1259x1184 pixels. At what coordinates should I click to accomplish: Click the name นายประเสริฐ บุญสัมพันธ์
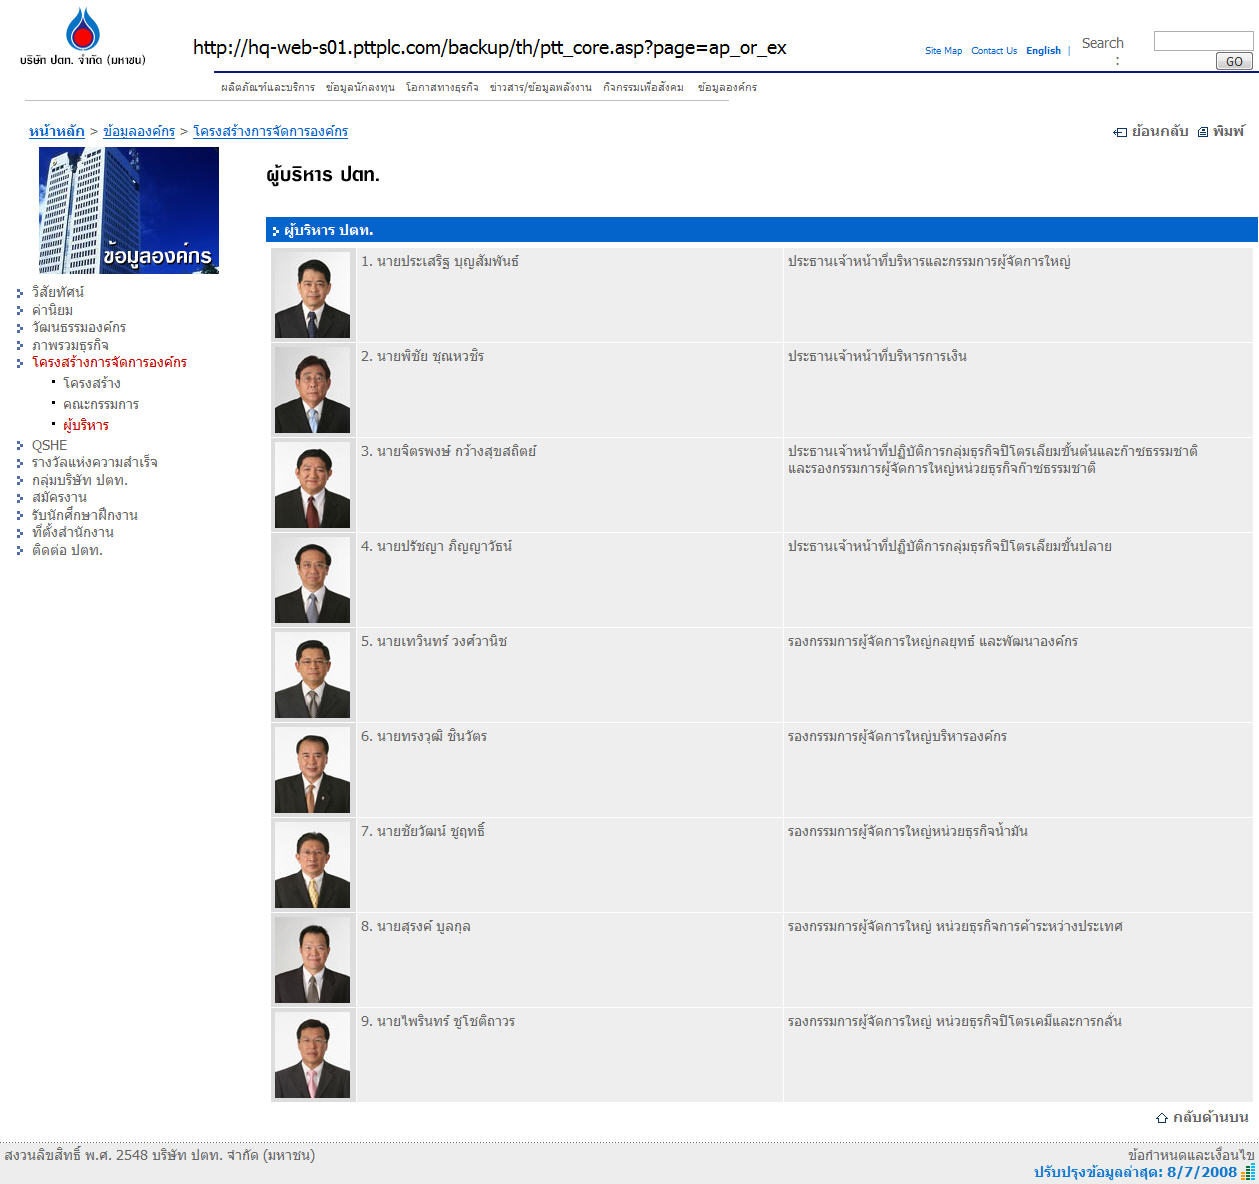coord(448,261)
